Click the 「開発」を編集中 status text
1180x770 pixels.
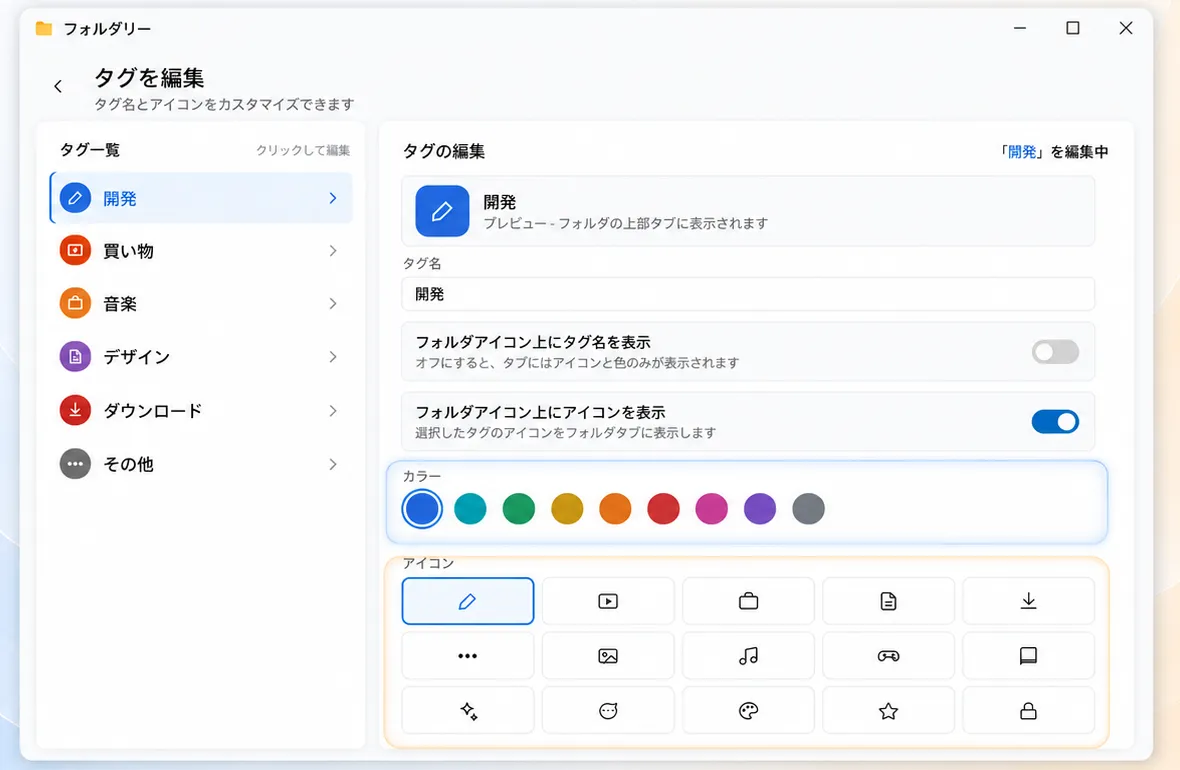pyautogui.click(x=1052, y=152)
